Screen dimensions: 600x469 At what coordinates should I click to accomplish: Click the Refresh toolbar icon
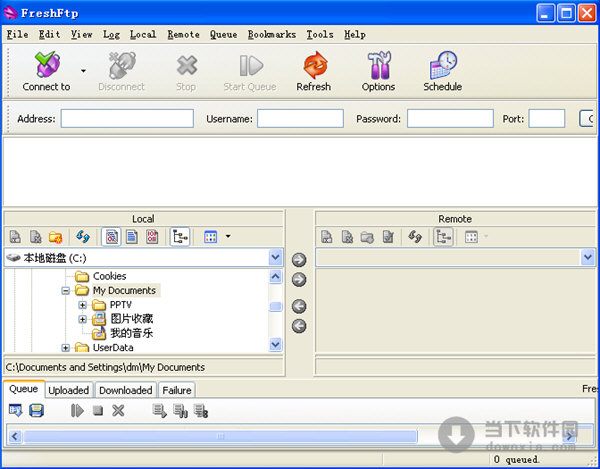[313, 72]
